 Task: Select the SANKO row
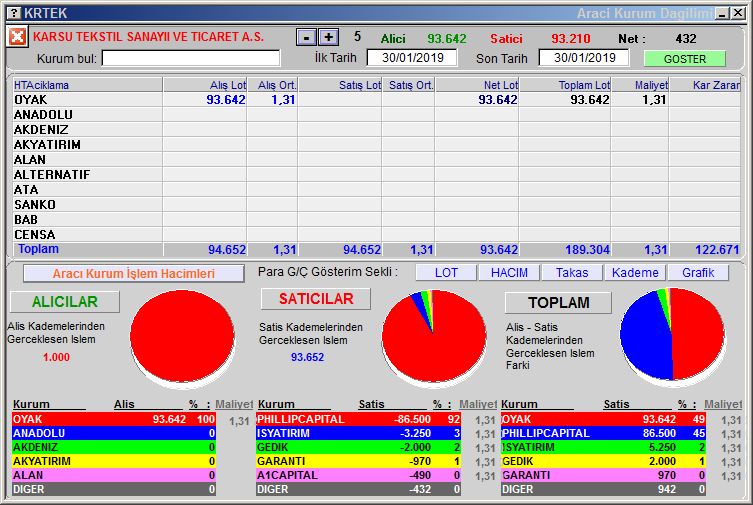coord(376,204)
